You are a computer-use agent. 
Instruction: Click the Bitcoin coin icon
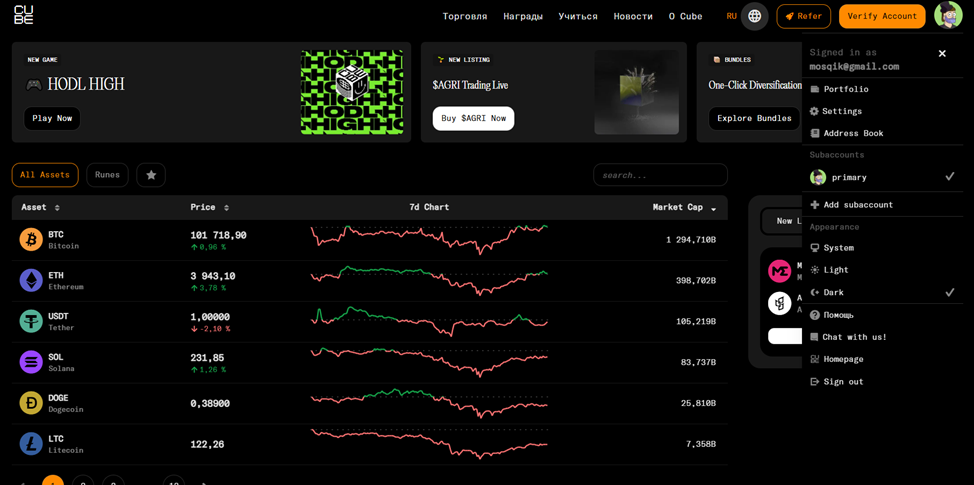(31, 240)
